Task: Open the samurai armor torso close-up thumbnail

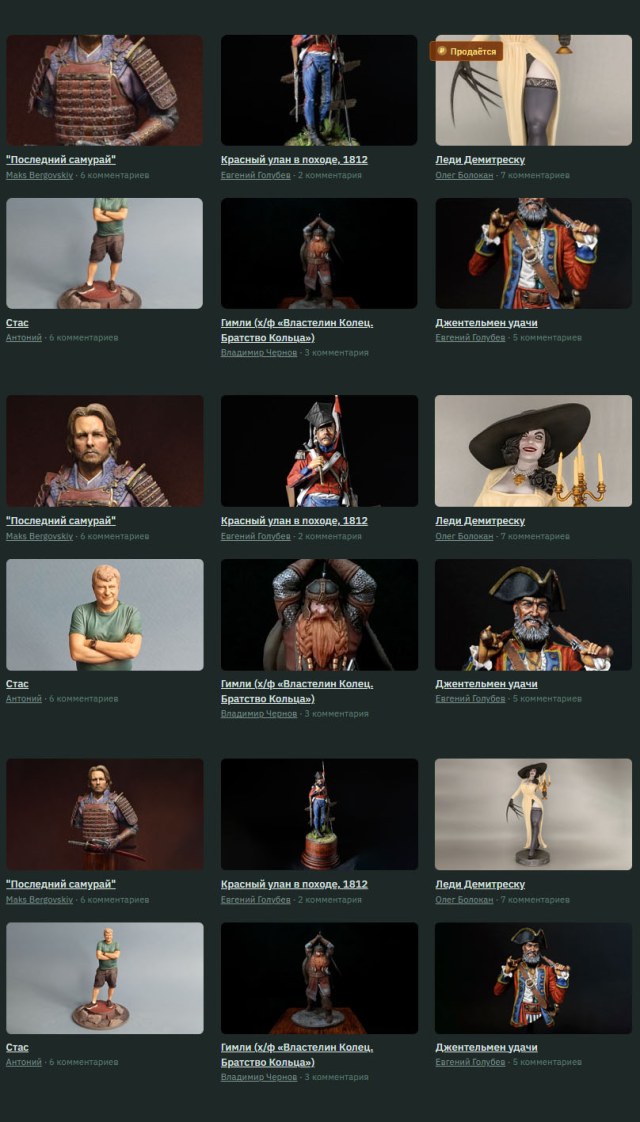Action: (105, 90)
